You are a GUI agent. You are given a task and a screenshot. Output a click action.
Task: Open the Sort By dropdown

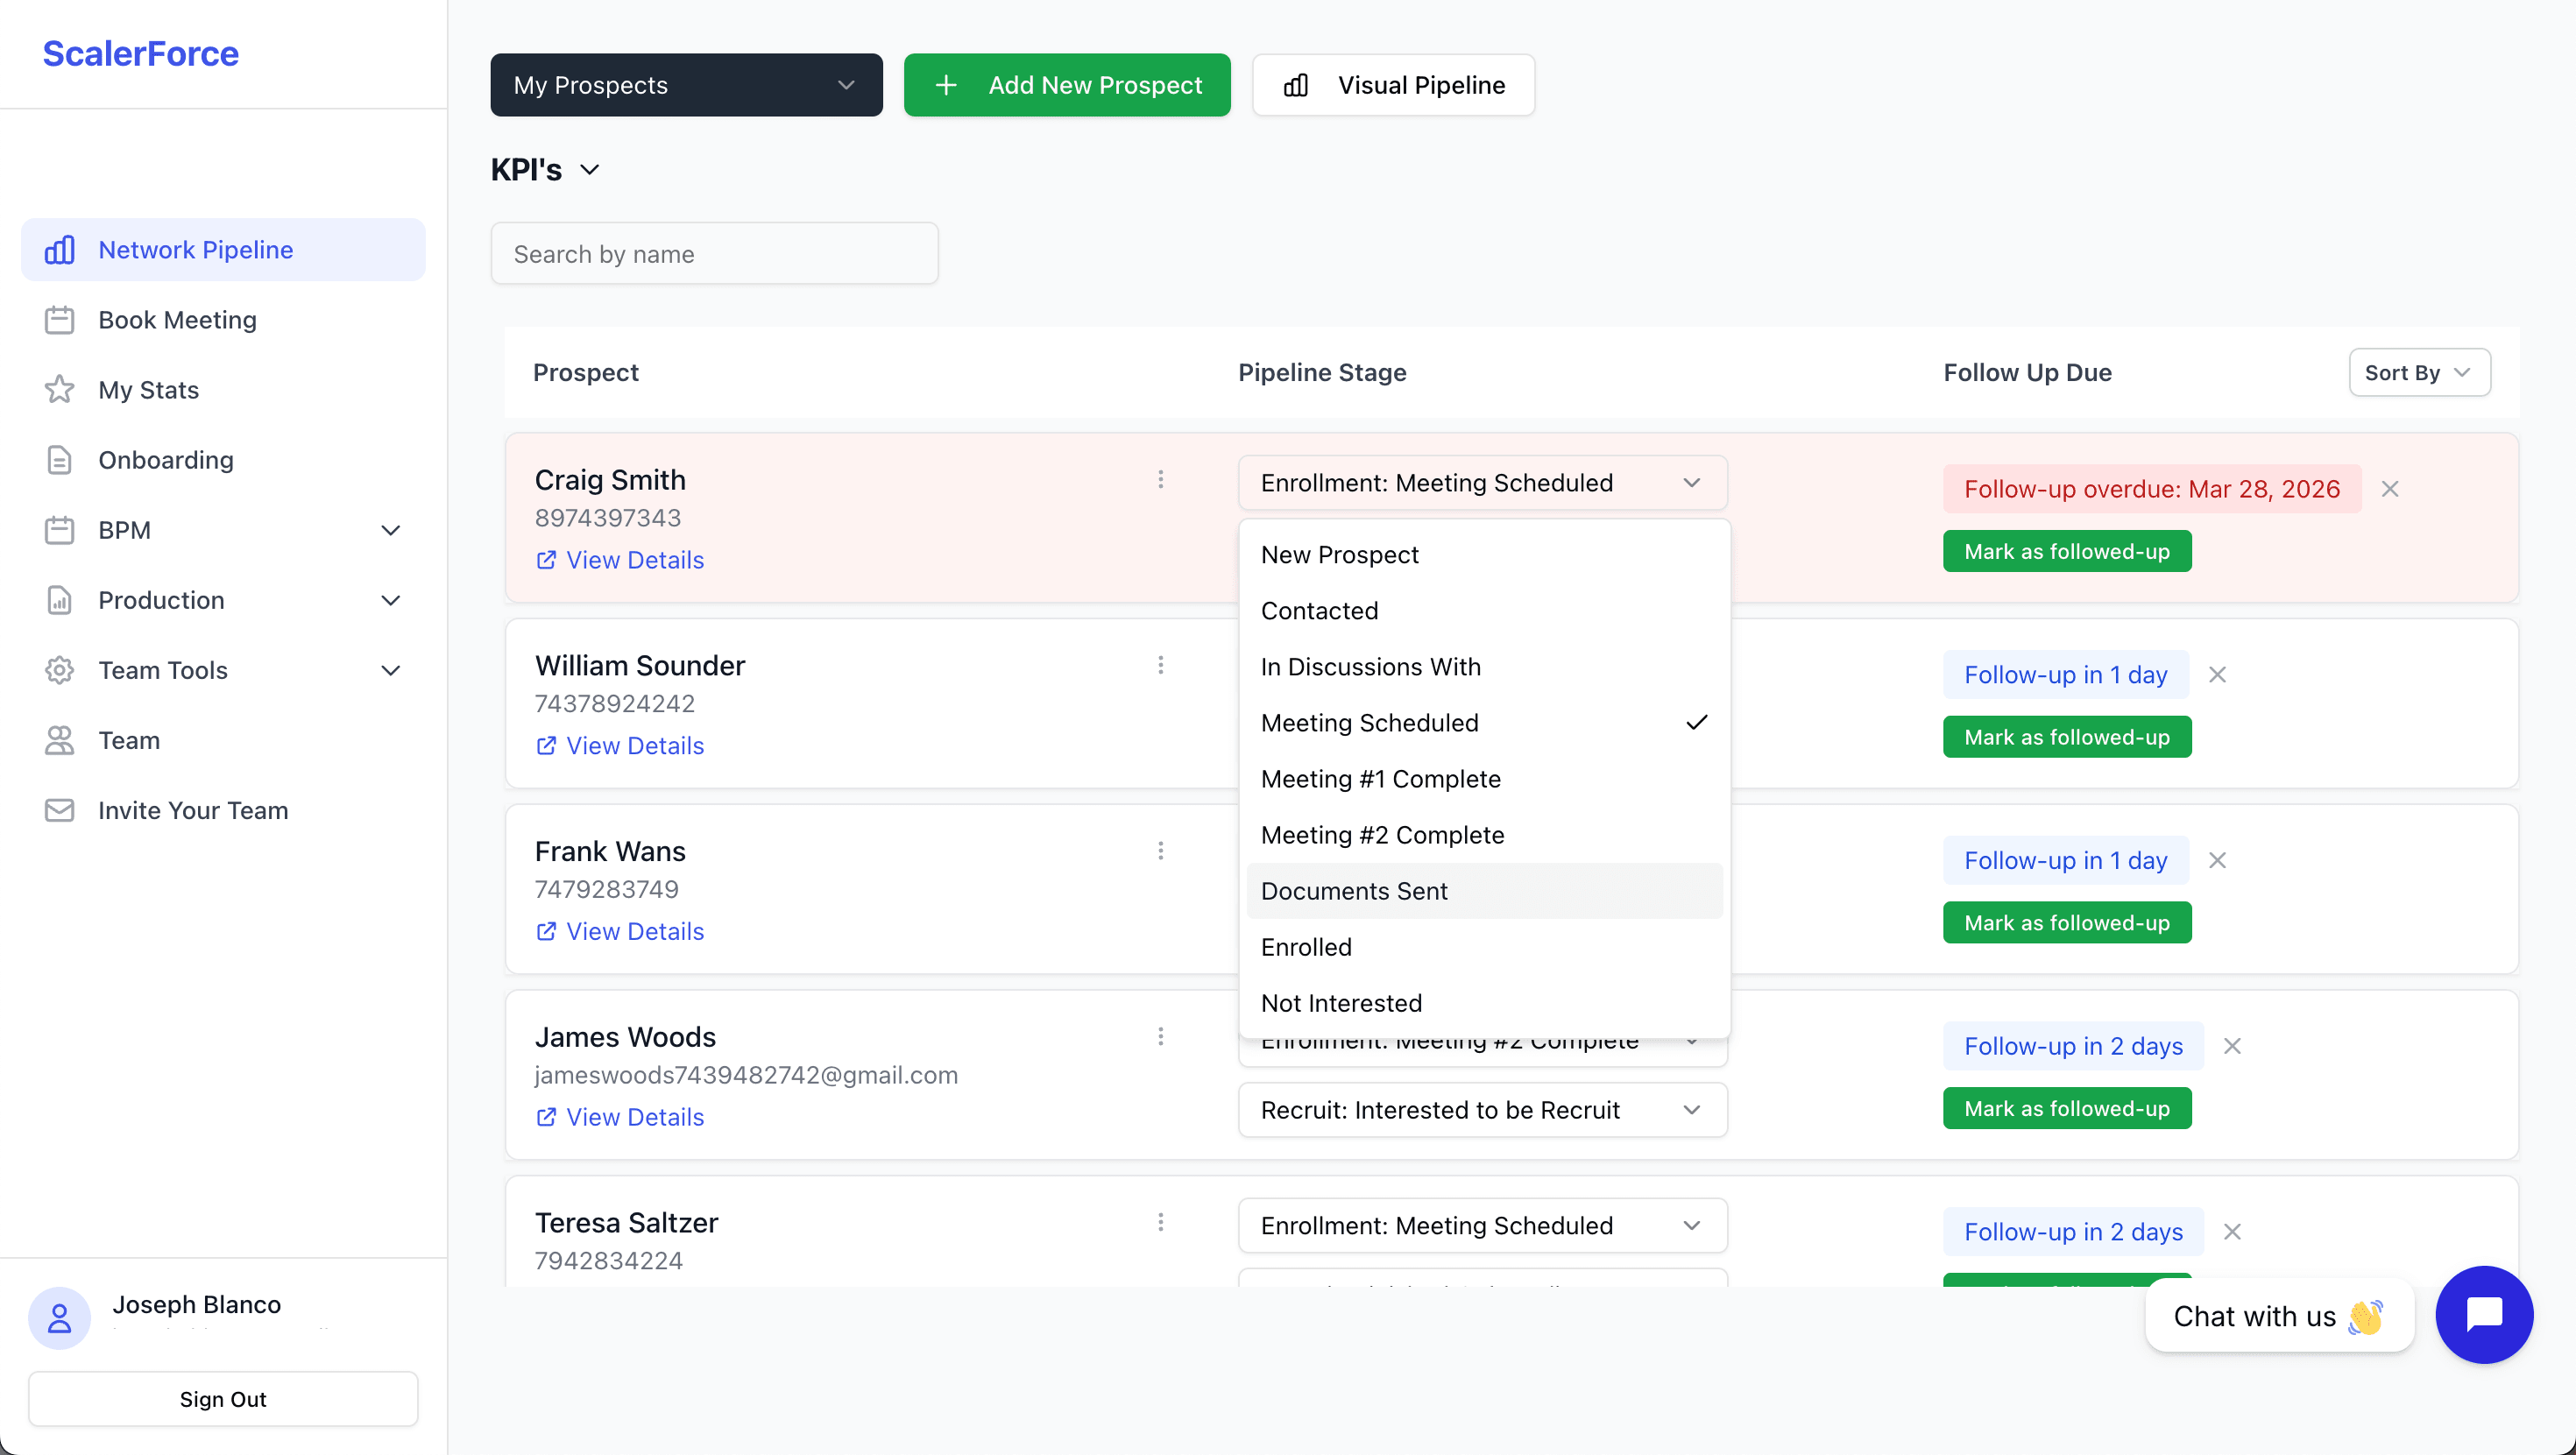coord(2418,372)
